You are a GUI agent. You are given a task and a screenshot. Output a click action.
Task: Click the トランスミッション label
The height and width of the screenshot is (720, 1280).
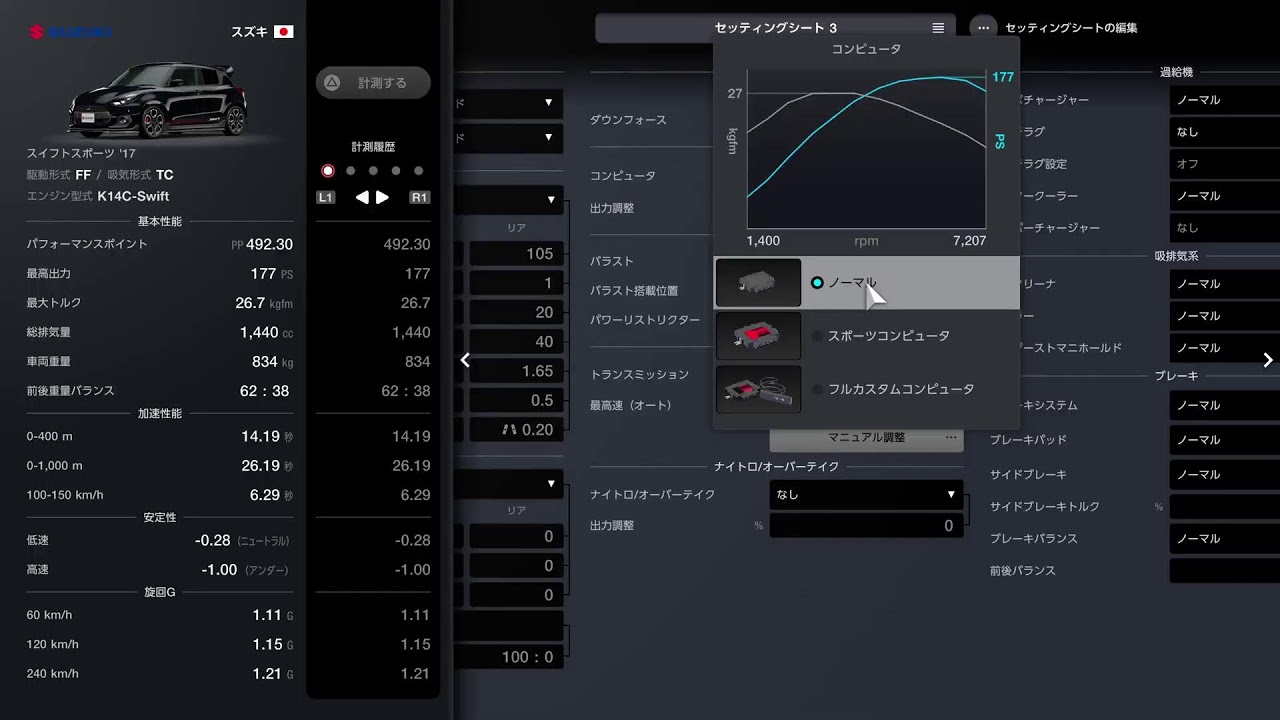639,375
